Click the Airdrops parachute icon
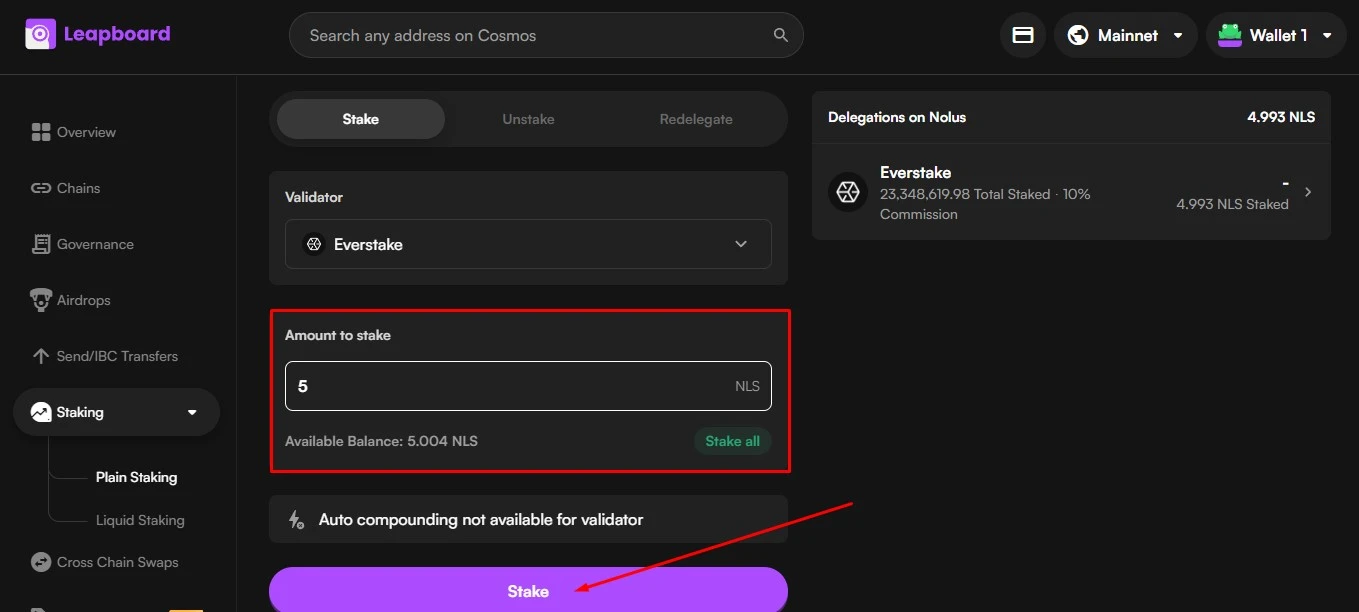 [x=41, y=300]
